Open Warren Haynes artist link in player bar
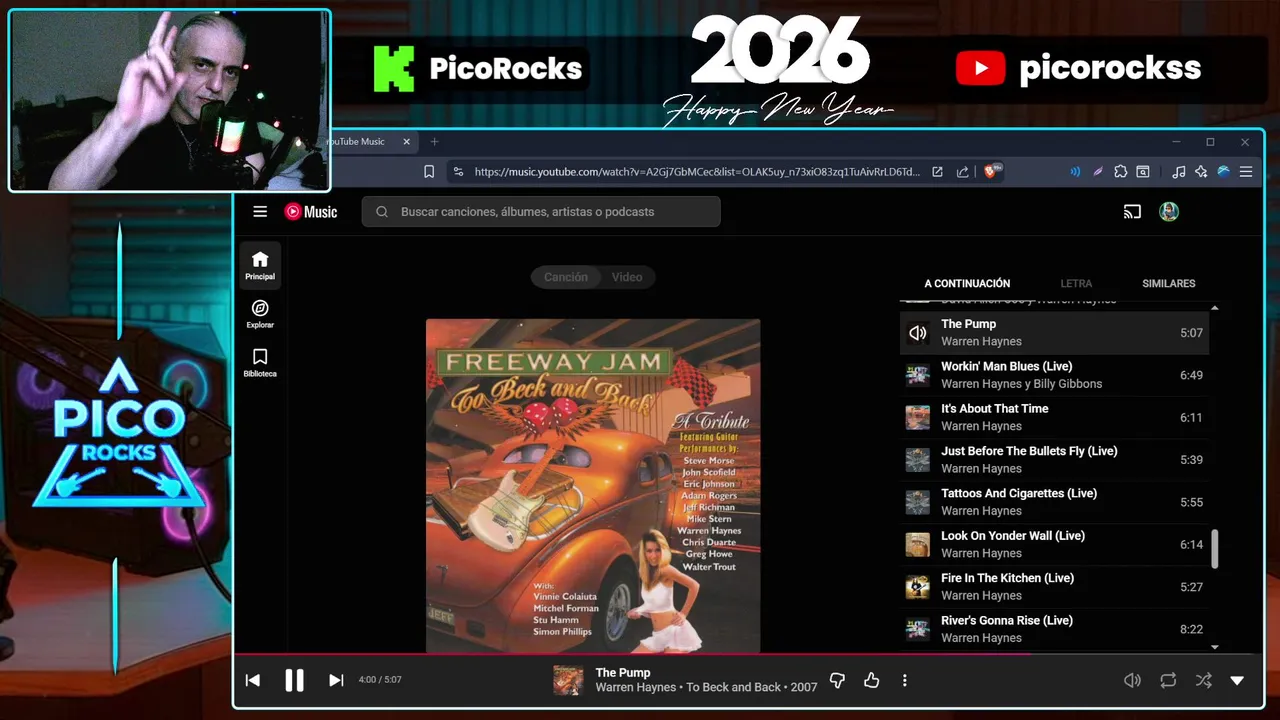This screenshot has height=720, width=1280. (635, 688)
